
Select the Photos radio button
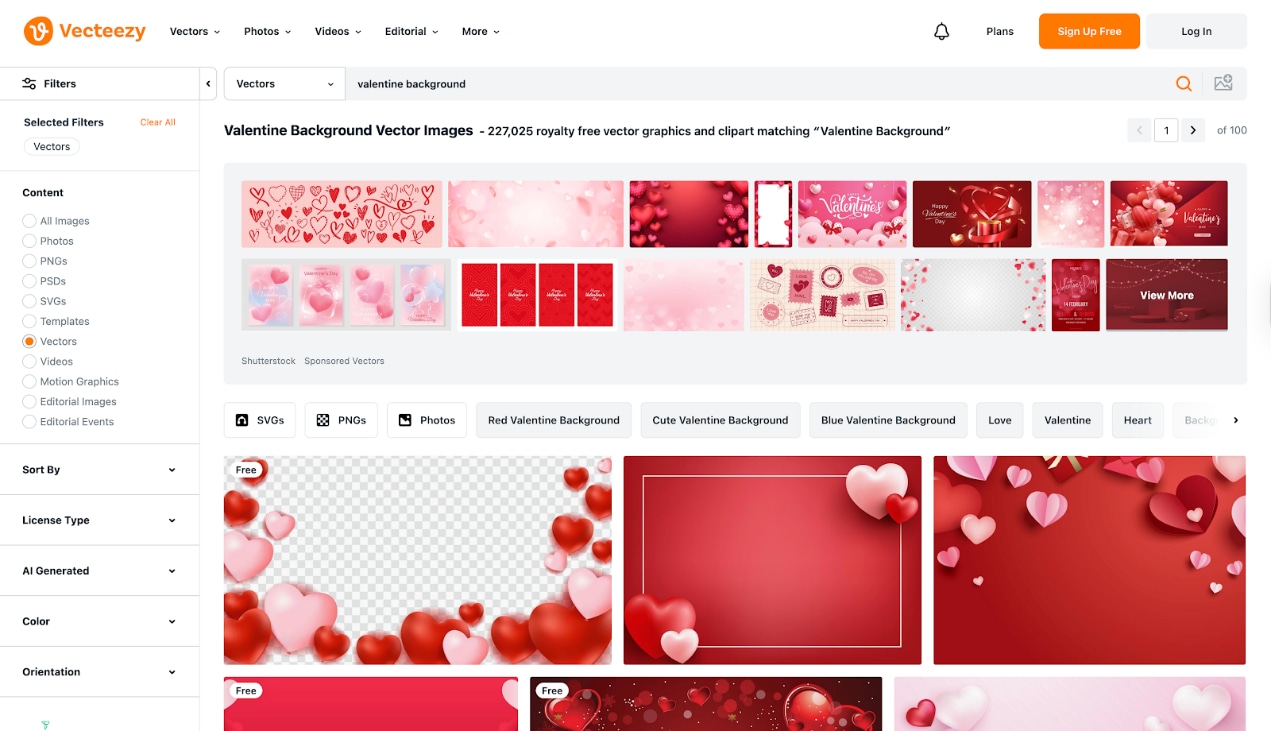pos(29,241)
